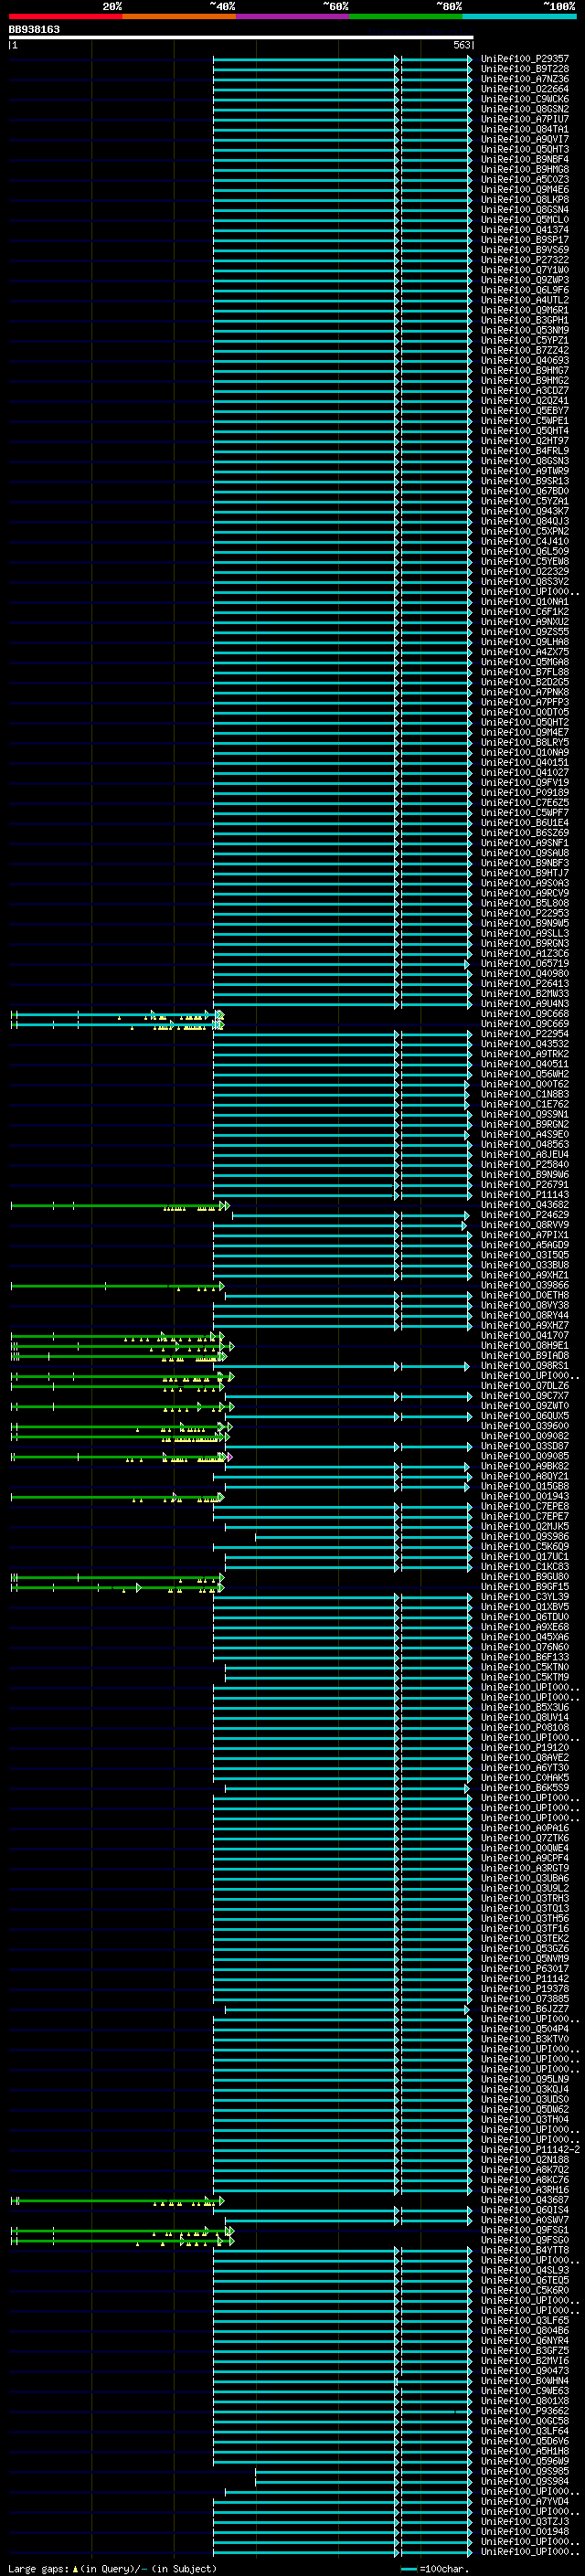Select hit label UniRef100_Q01943

point(525,1497)
